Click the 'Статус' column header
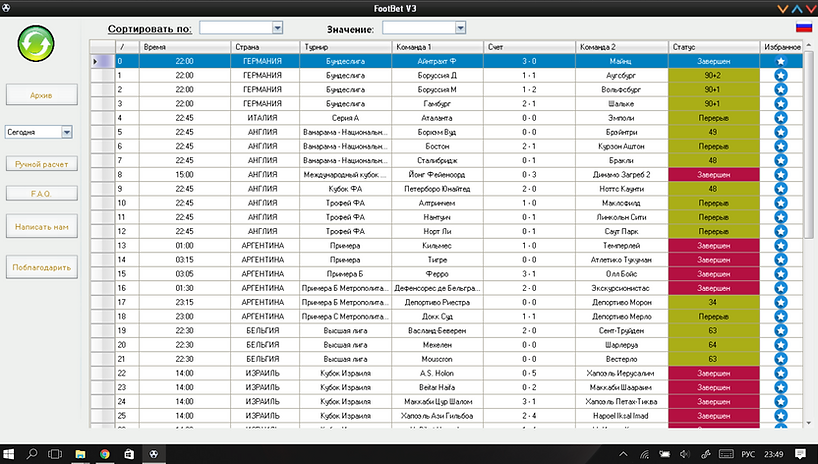 click(714, 47)
